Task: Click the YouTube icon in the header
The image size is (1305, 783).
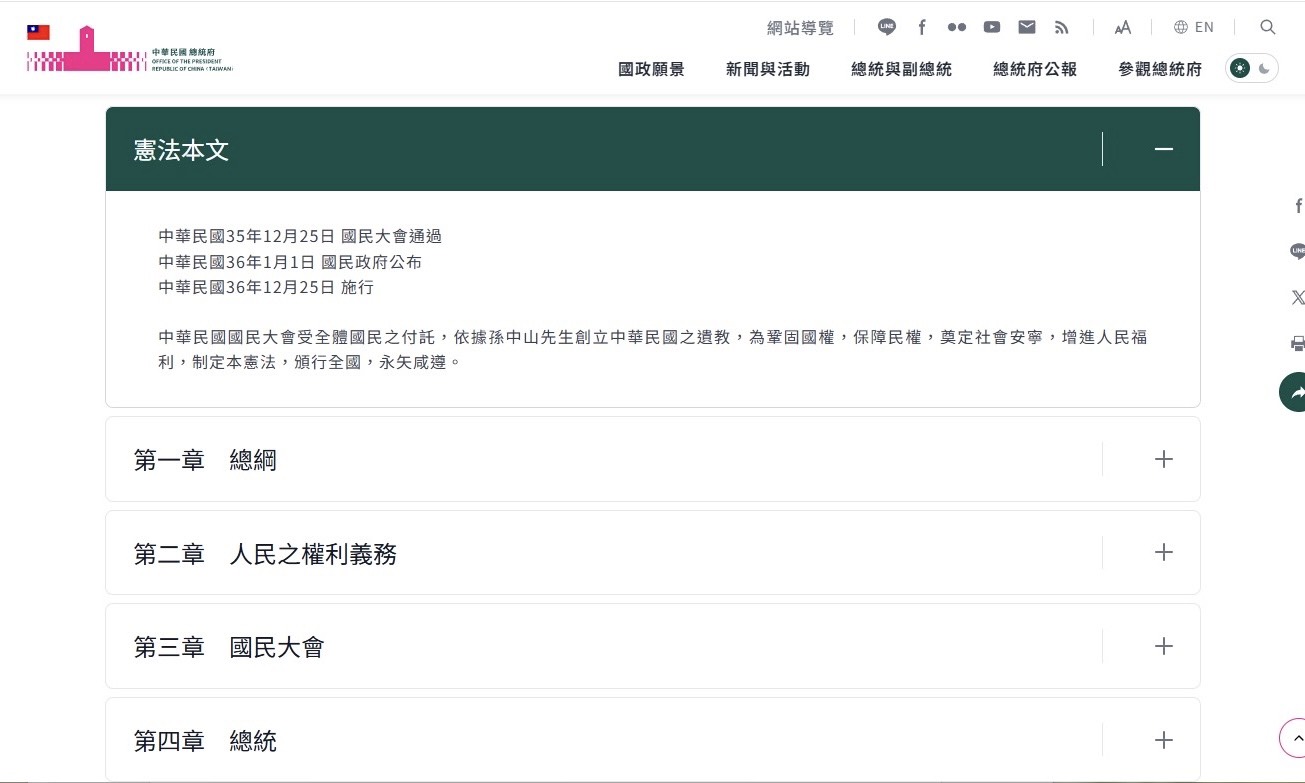Action: pos(991,27)
